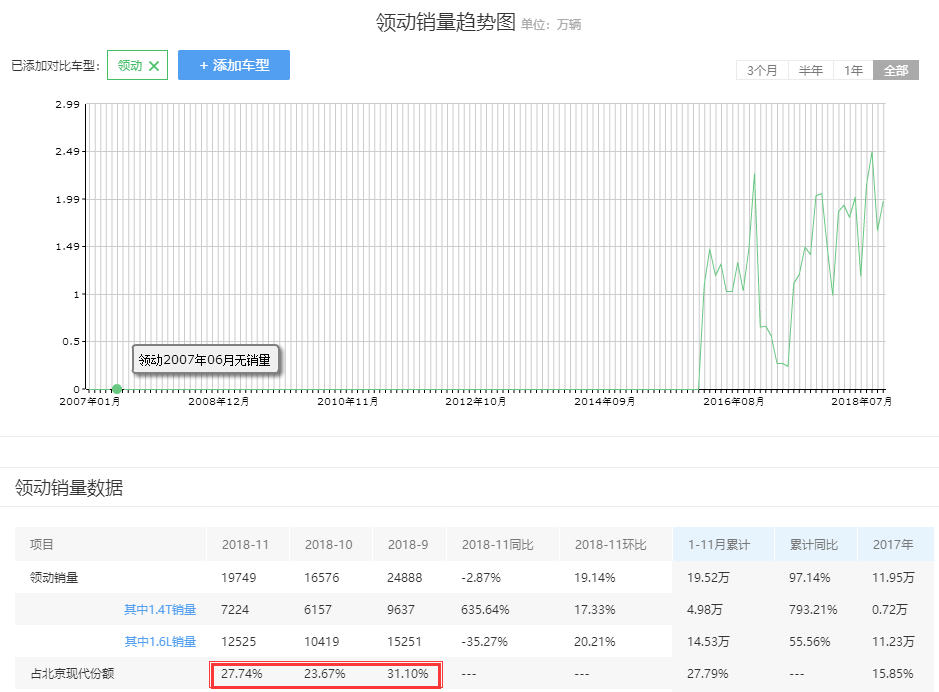Remove 领动 from the comparison list
Screen dimensions: 939x692
pyautogui.click(x=154, y=66)
